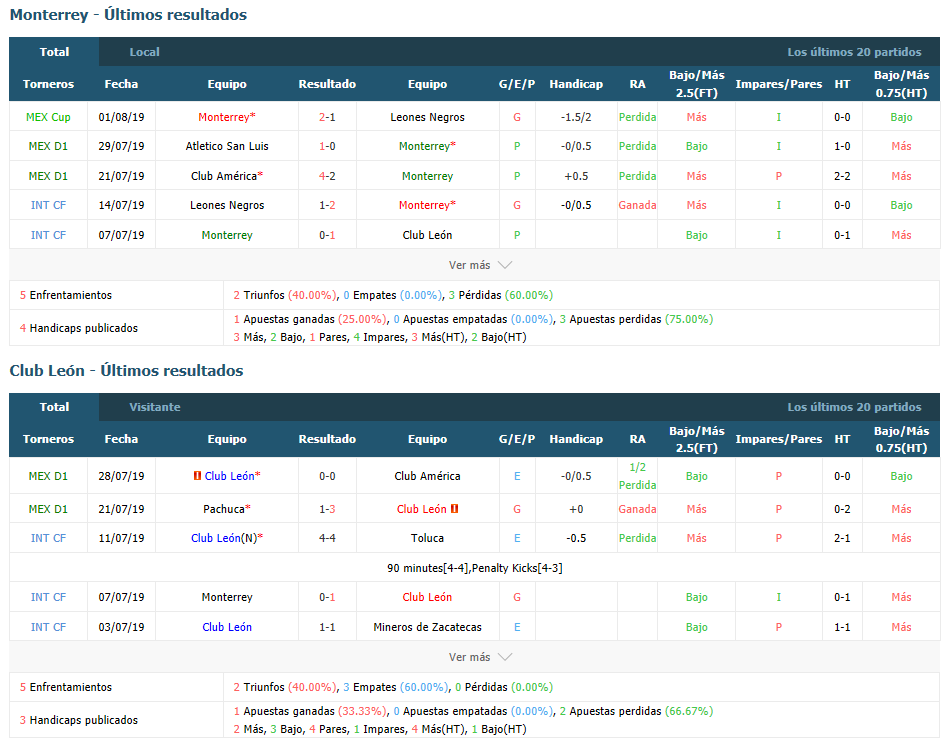Open MEX D1 link on Monterrey's 29/07/19 row
The image size is (948, 743).
(x=48, y=146)
